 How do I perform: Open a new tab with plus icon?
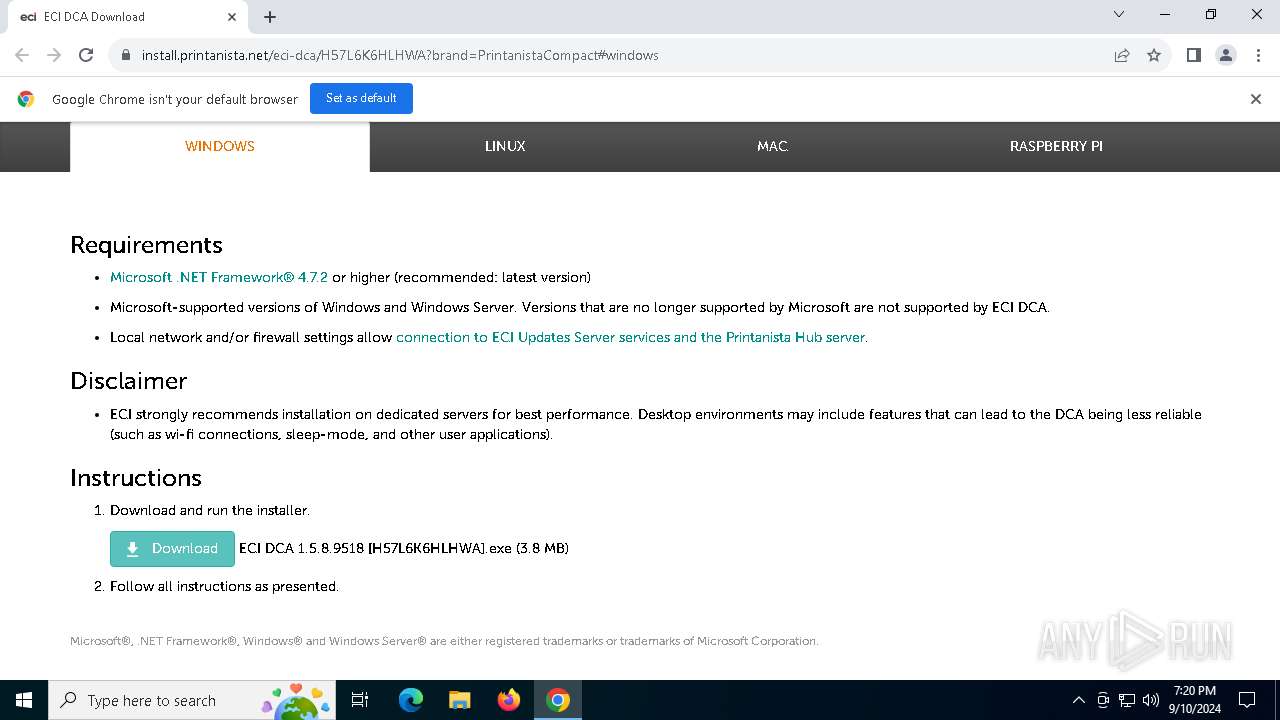coord(270,16)
